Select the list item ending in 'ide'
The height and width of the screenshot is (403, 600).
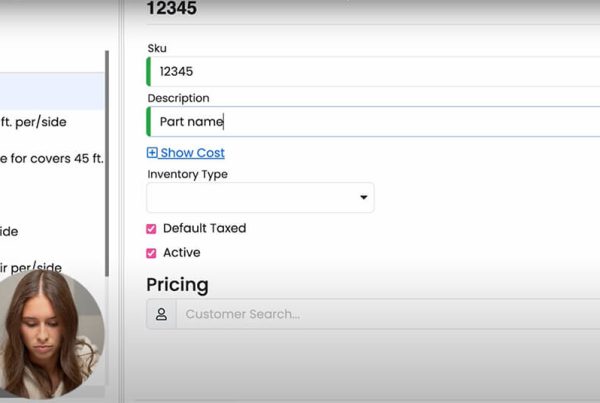(12, 231)
